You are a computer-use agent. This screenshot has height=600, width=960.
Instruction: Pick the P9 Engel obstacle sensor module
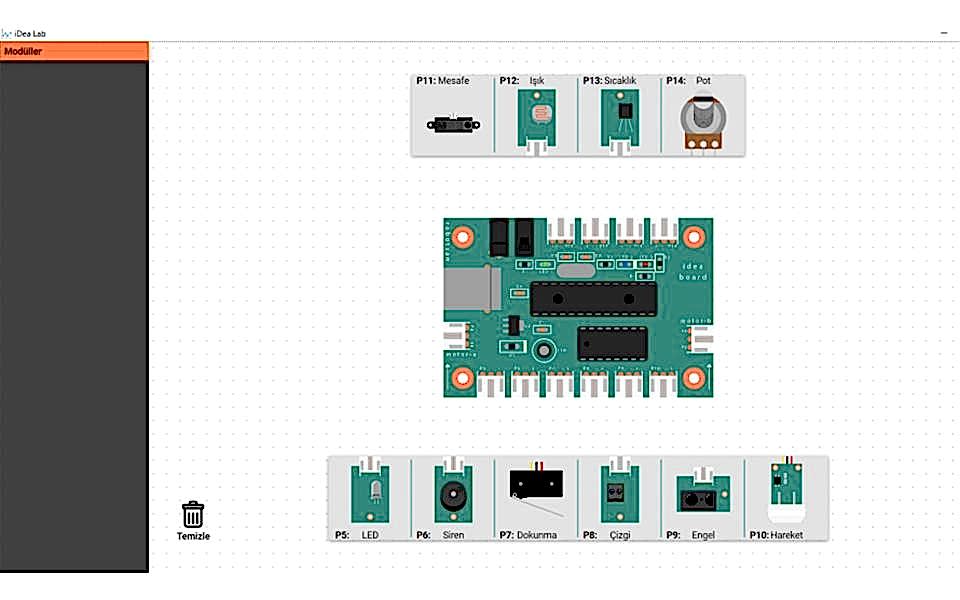(703, 495)
